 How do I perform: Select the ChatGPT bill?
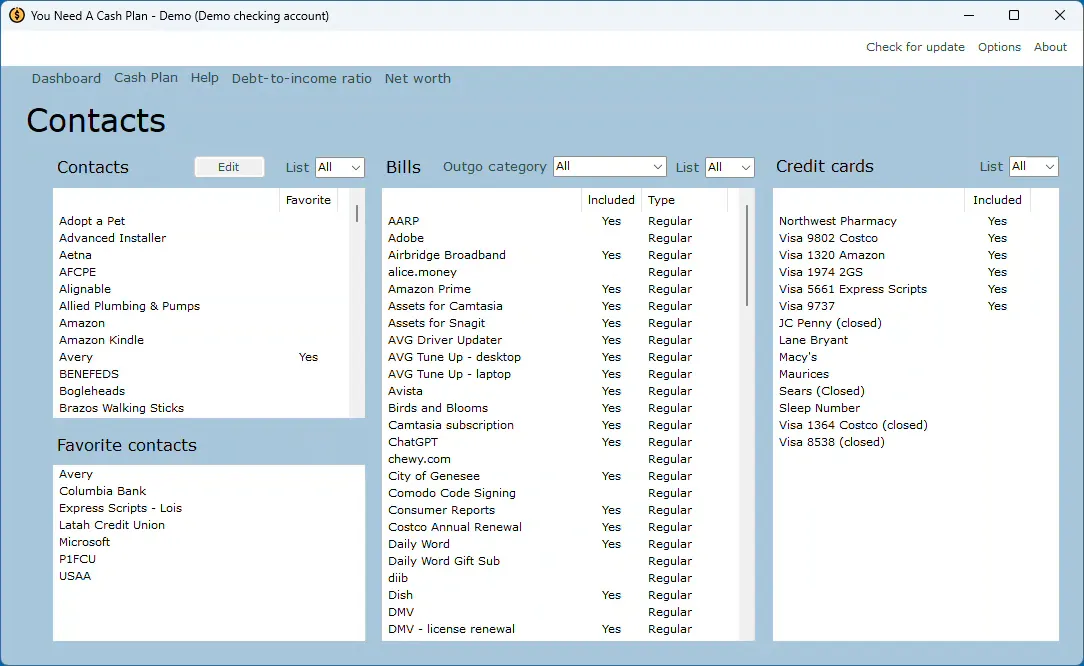[x=413, y=442]
